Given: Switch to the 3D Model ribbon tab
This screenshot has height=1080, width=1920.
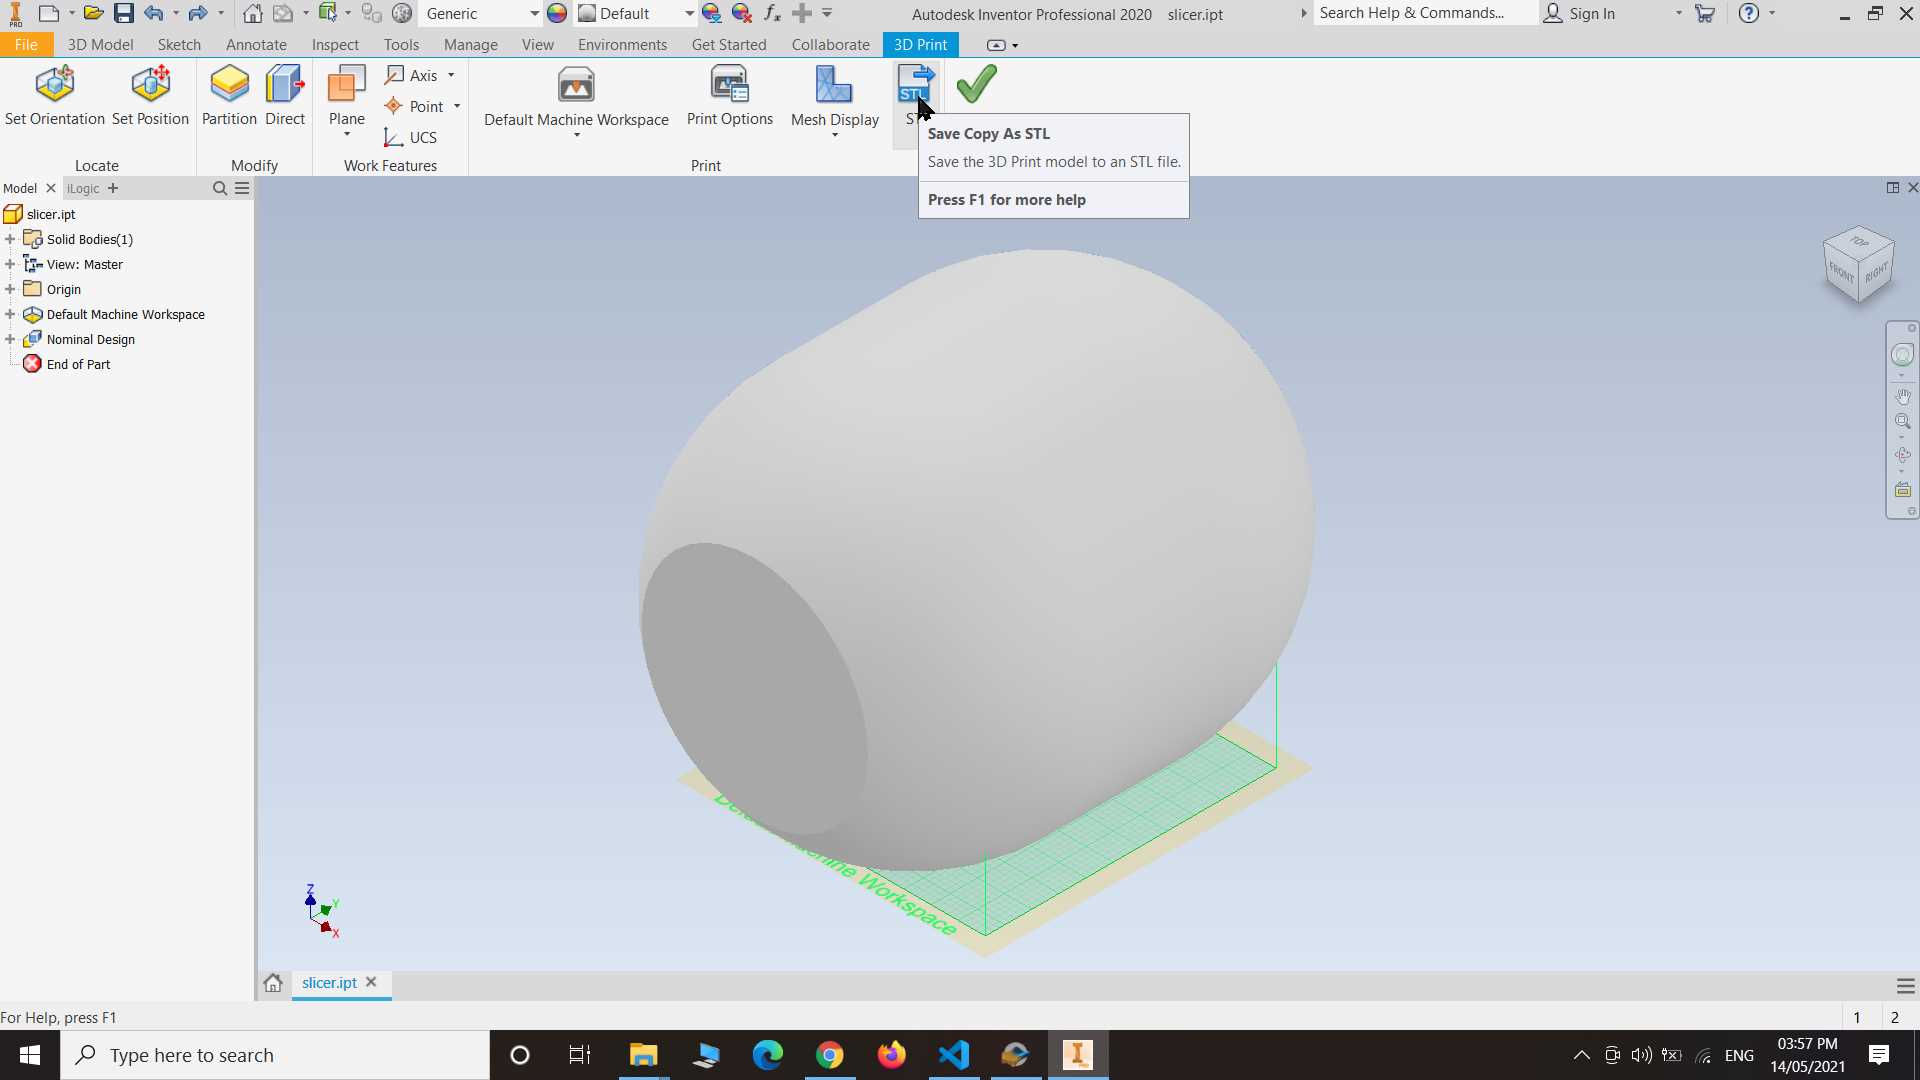Looking at the screenshot, I should point(100,45).
